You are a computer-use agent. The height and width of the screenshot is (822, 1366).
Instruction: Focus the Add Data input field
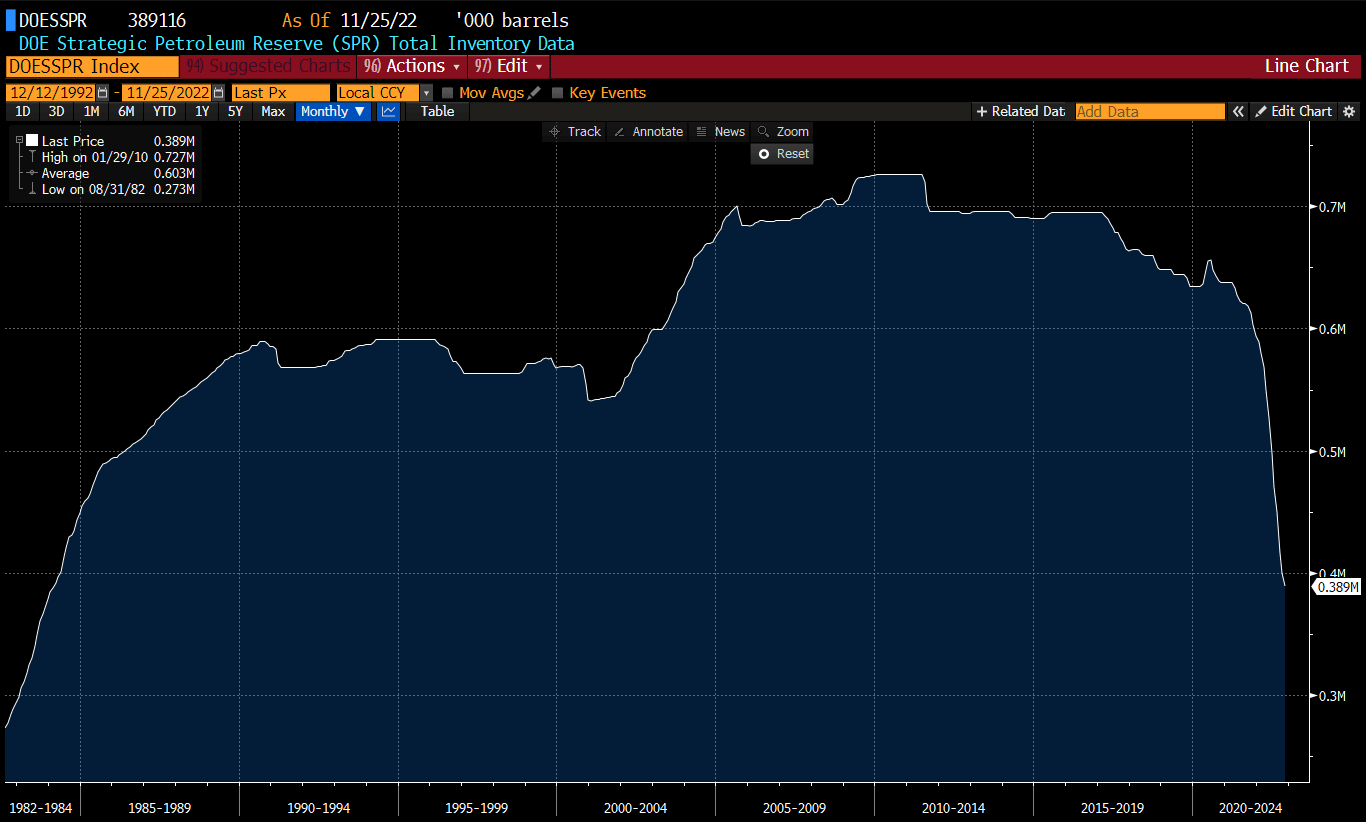point(1150,111)
